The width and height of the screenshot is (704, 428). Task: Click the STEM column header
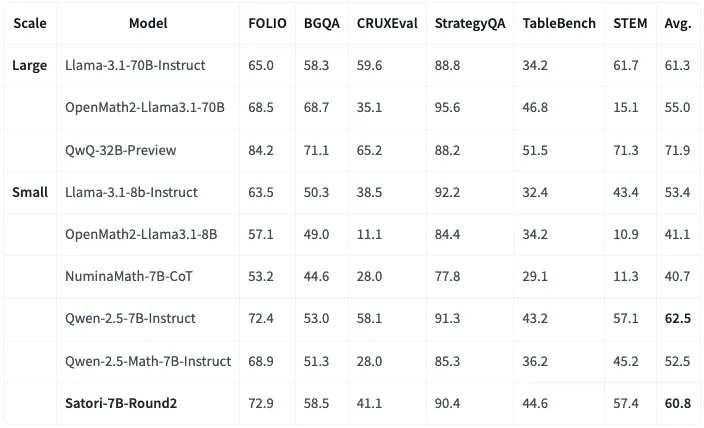pos(629,23)
